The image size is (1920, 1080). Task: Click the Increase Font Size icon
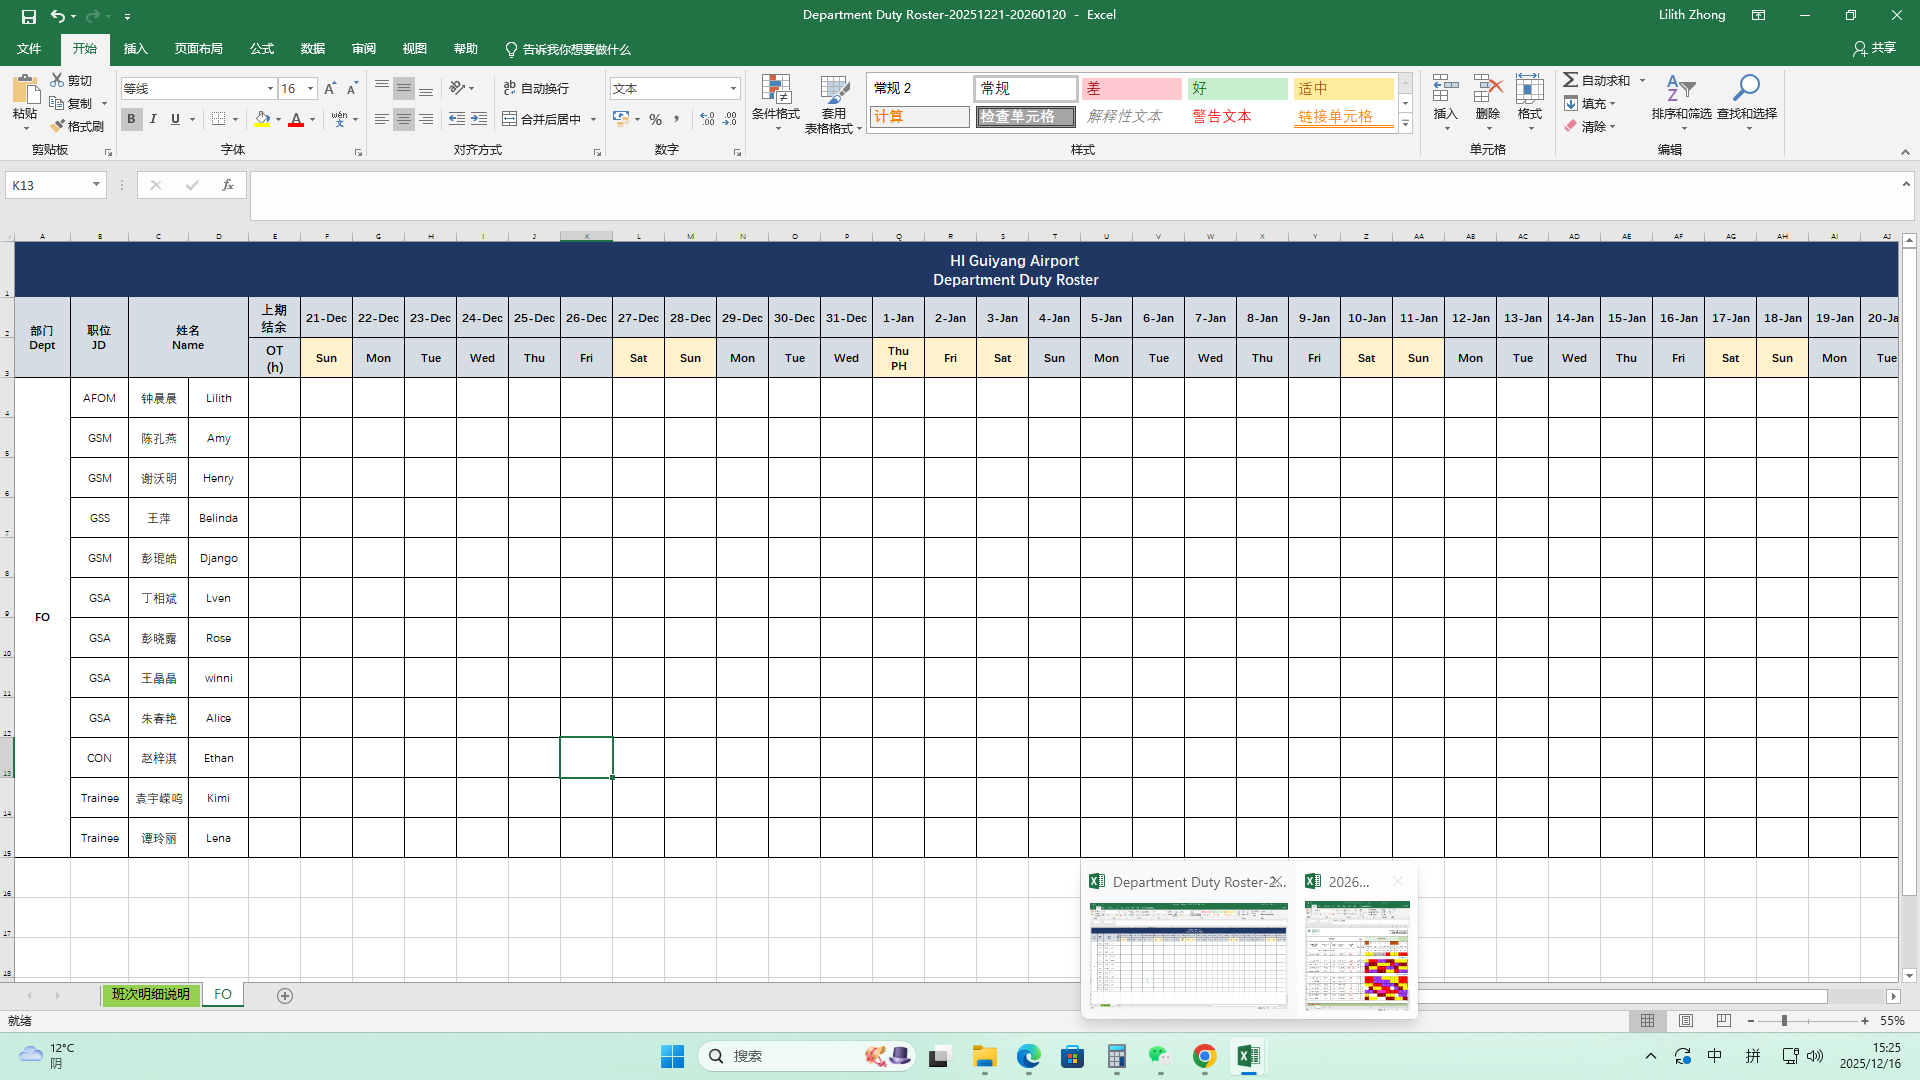330,89
